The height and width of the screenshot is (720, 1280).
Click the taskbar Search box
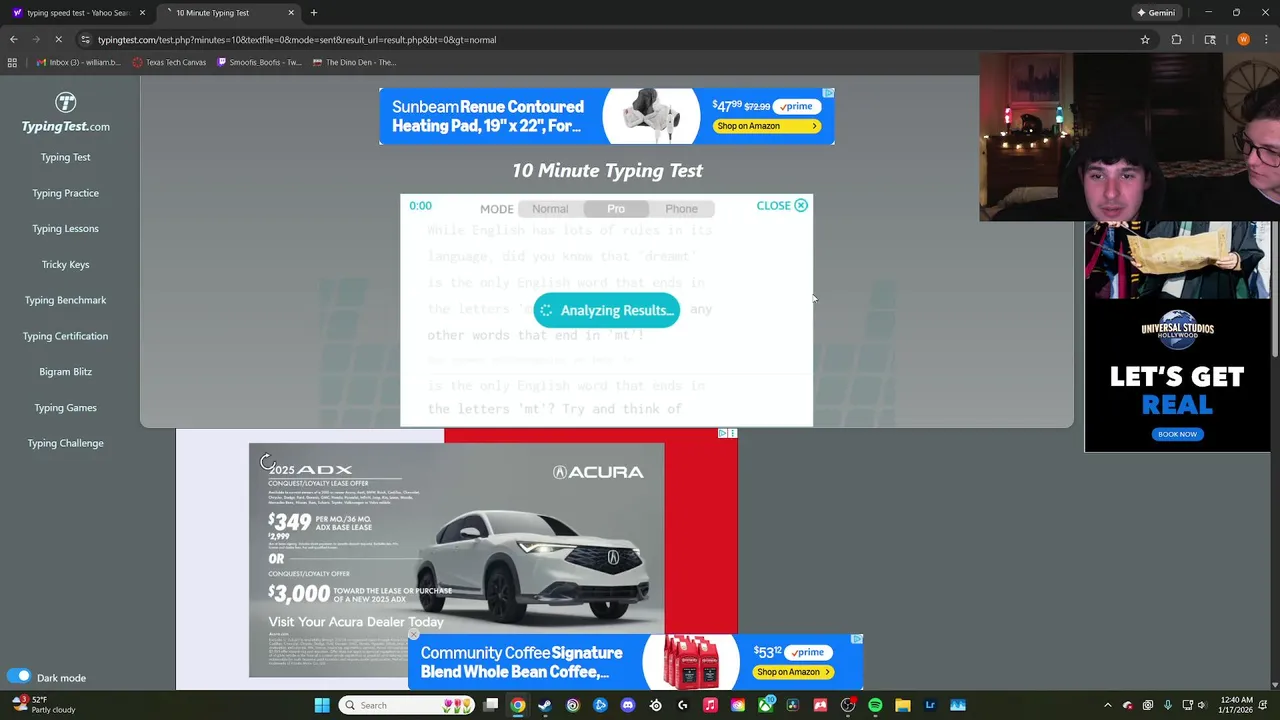coord(407,705)
